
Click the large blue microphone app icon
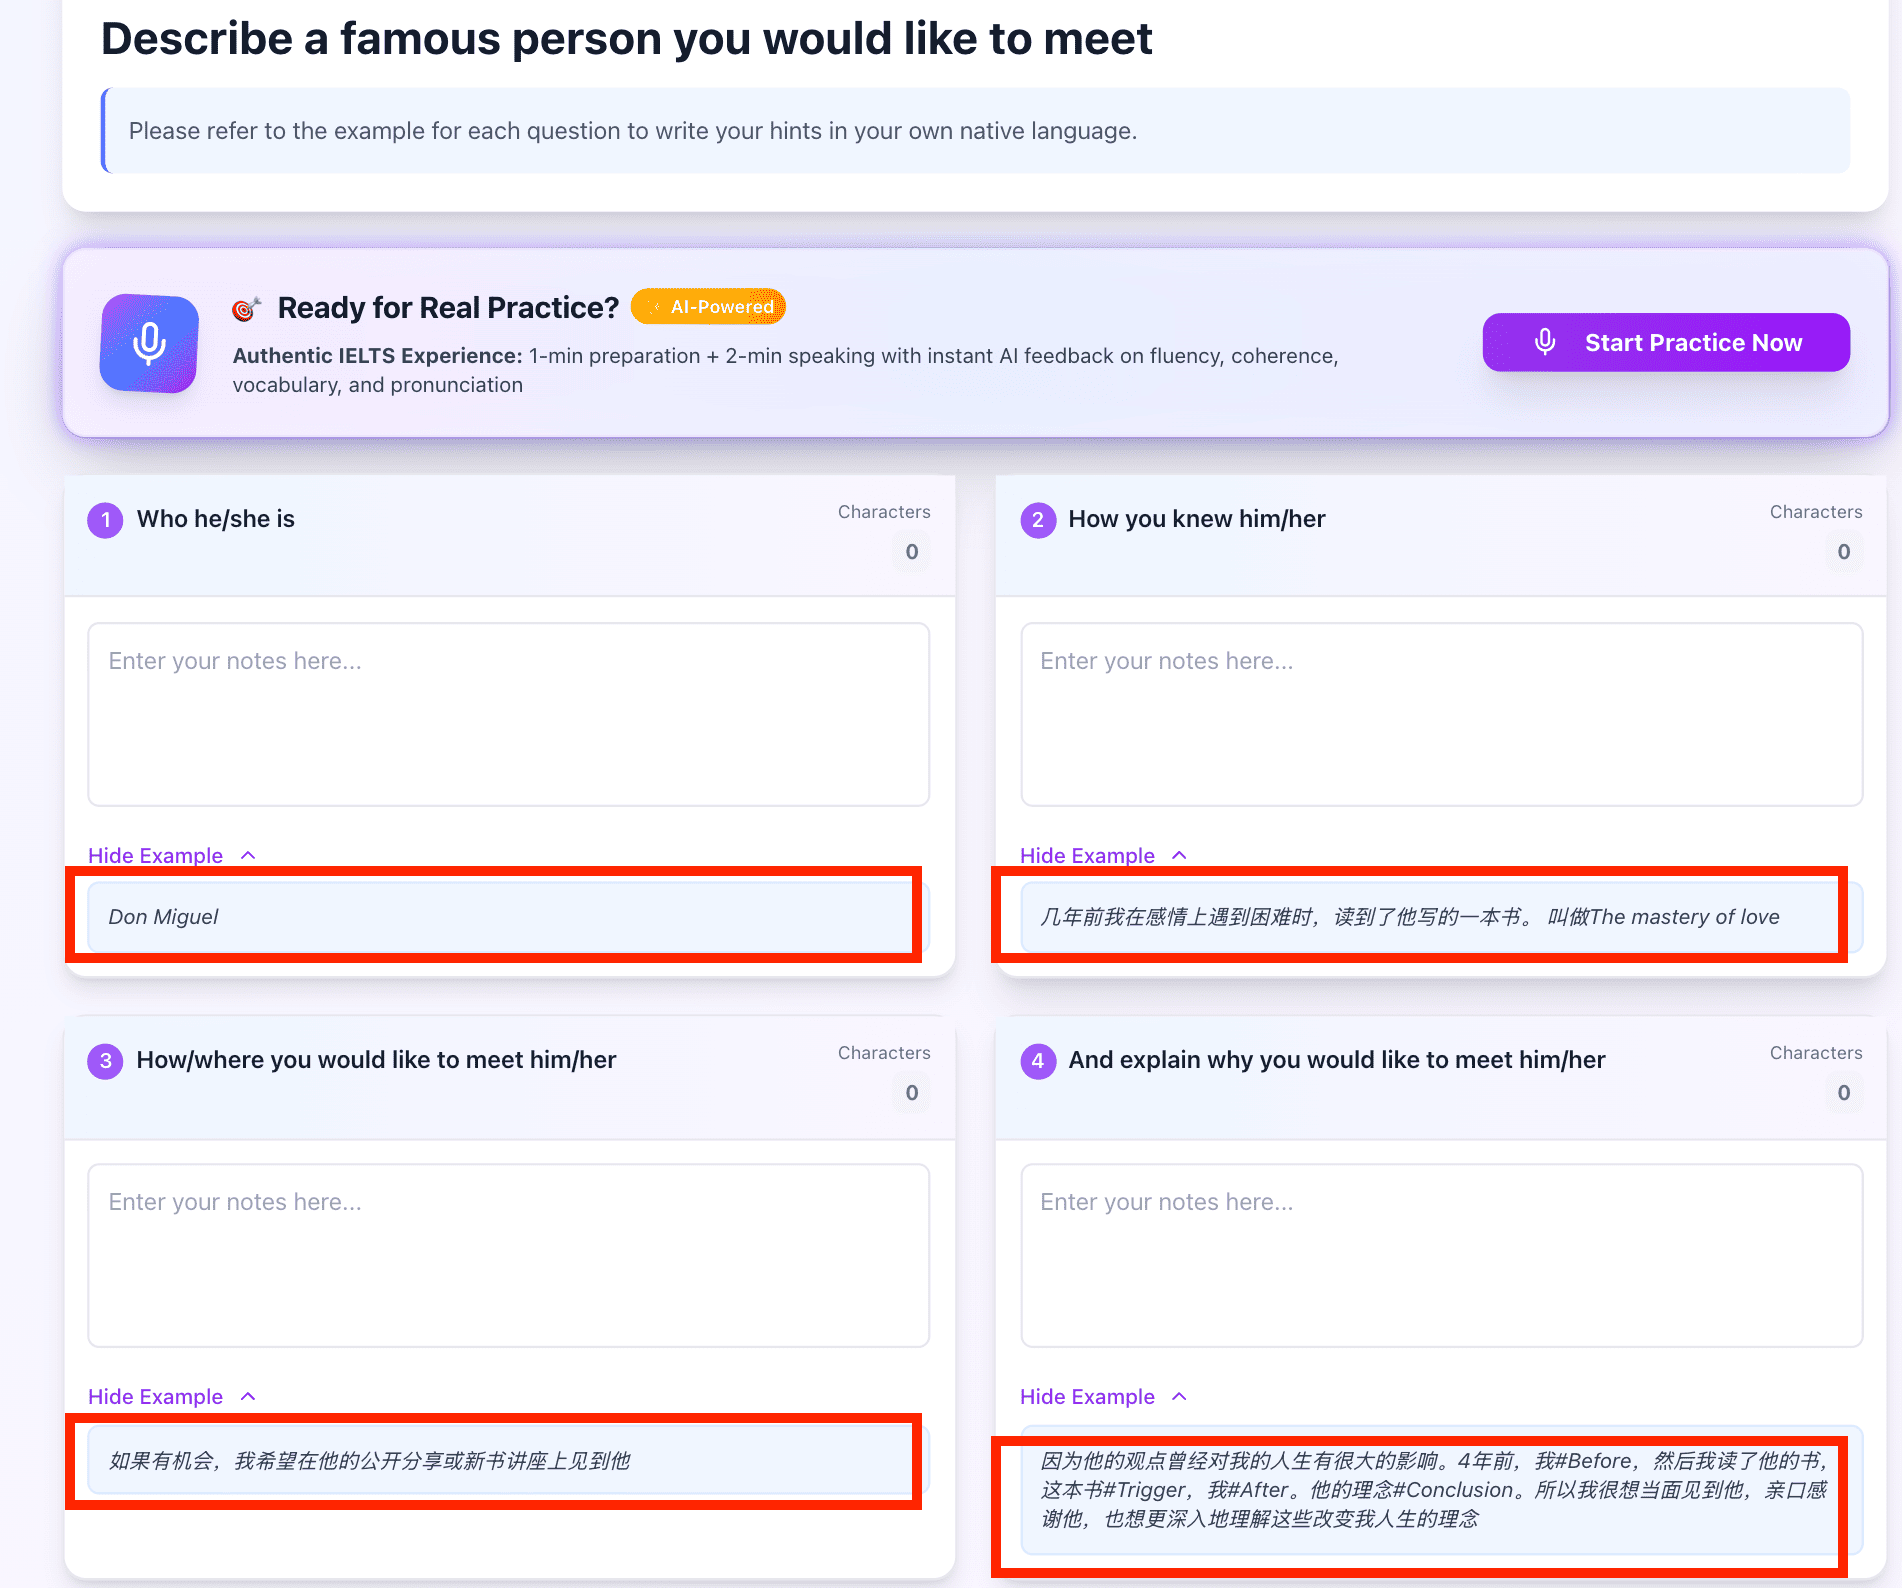tap(149, 343)
